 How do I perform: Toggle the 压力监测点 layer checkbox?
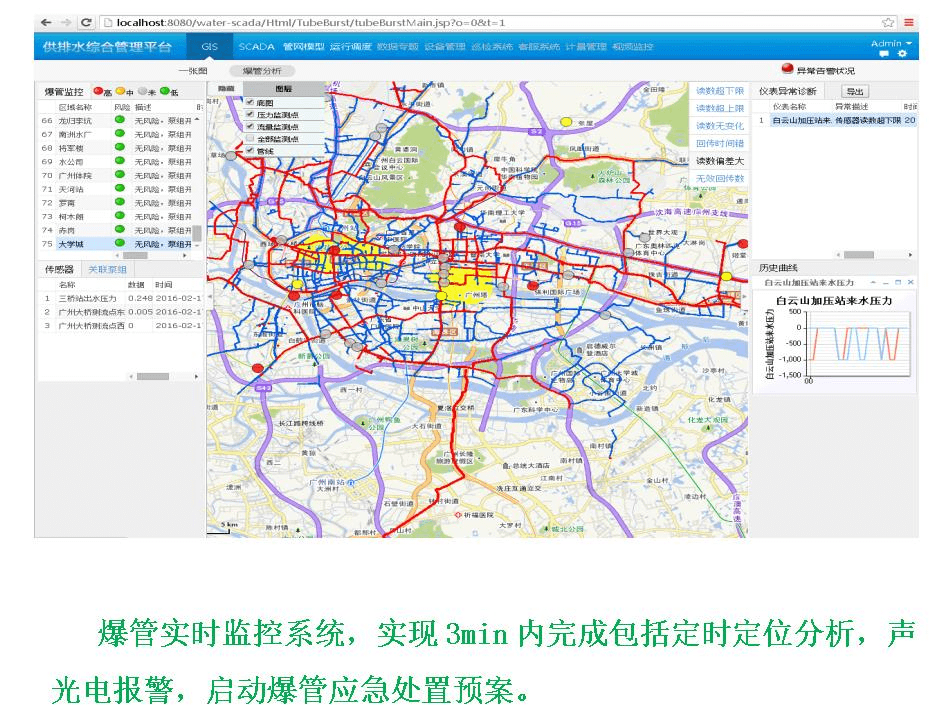coord(250,115)
